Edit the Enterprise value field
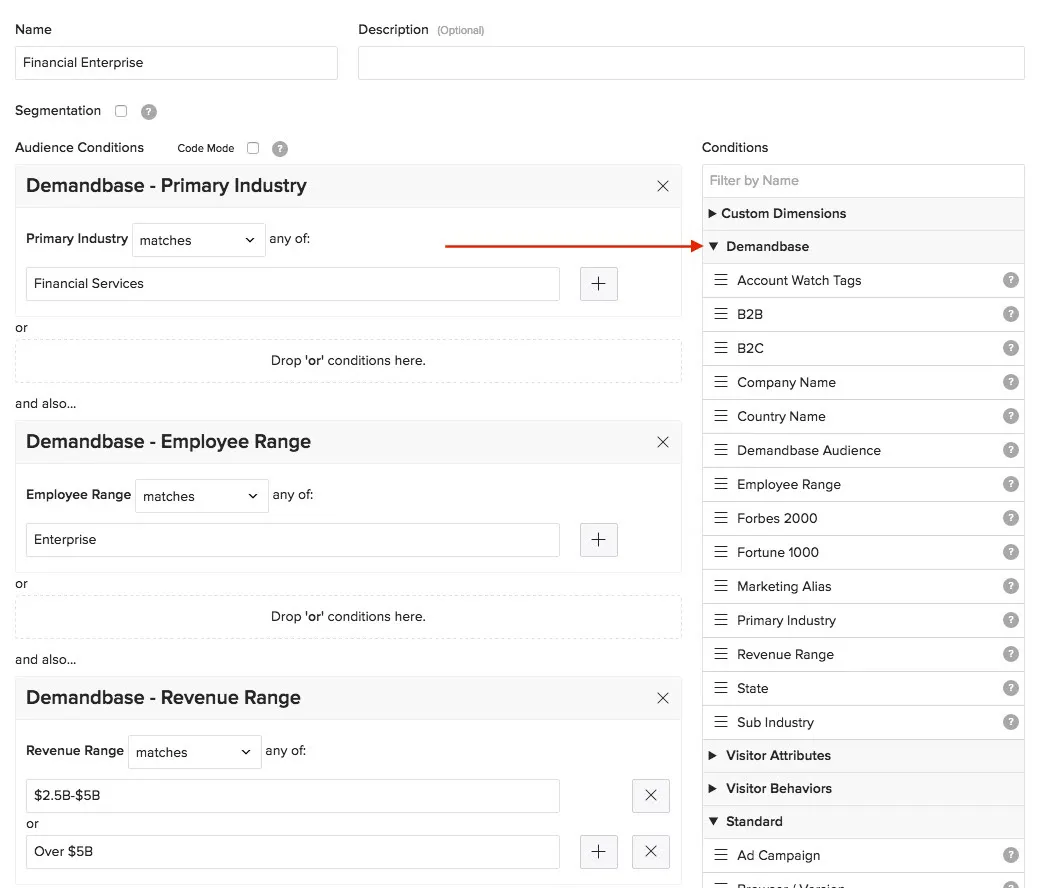 (292, 540)
